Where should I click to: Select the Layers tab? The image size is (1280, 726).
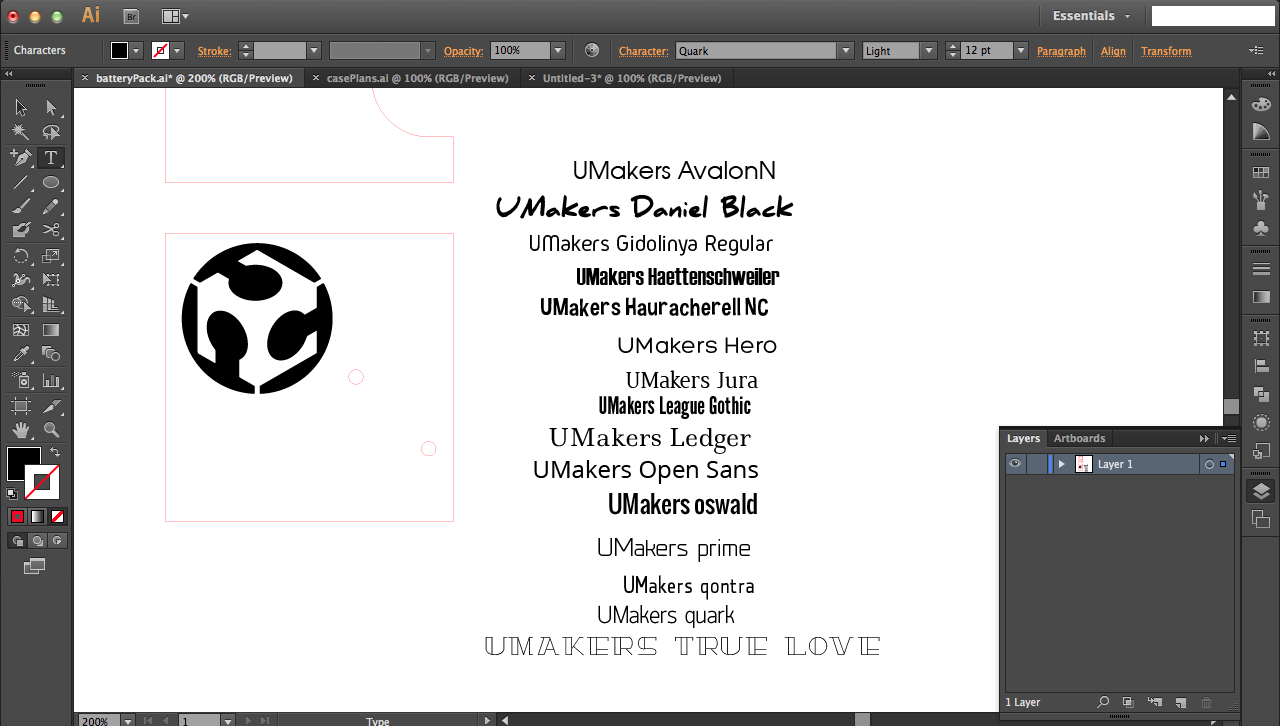[x=1023, y=438]
